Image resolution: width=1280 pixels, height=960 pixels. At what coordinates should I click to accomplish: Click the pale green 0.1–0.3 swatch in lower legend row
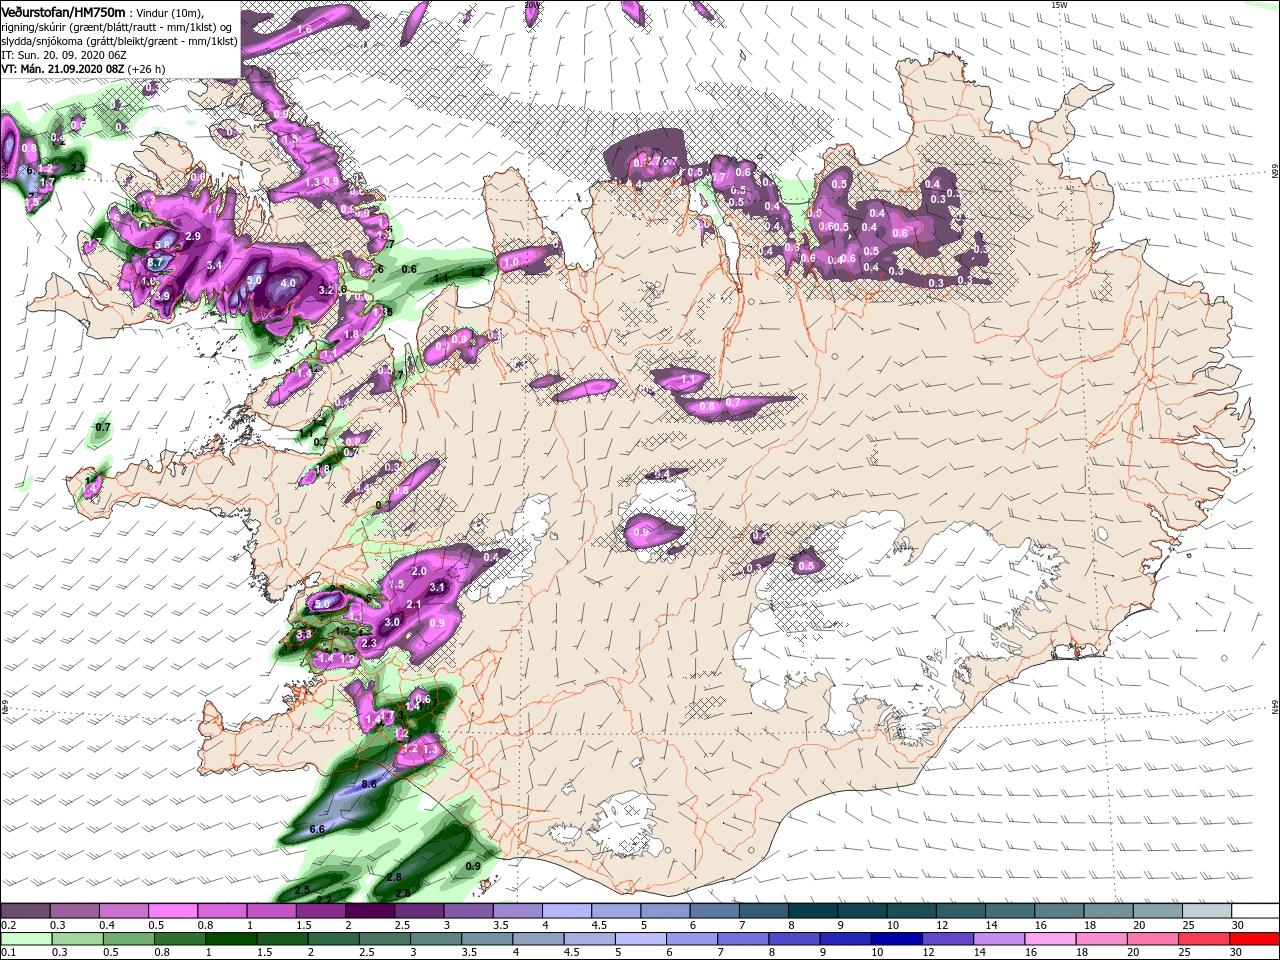tap(25, 938)
